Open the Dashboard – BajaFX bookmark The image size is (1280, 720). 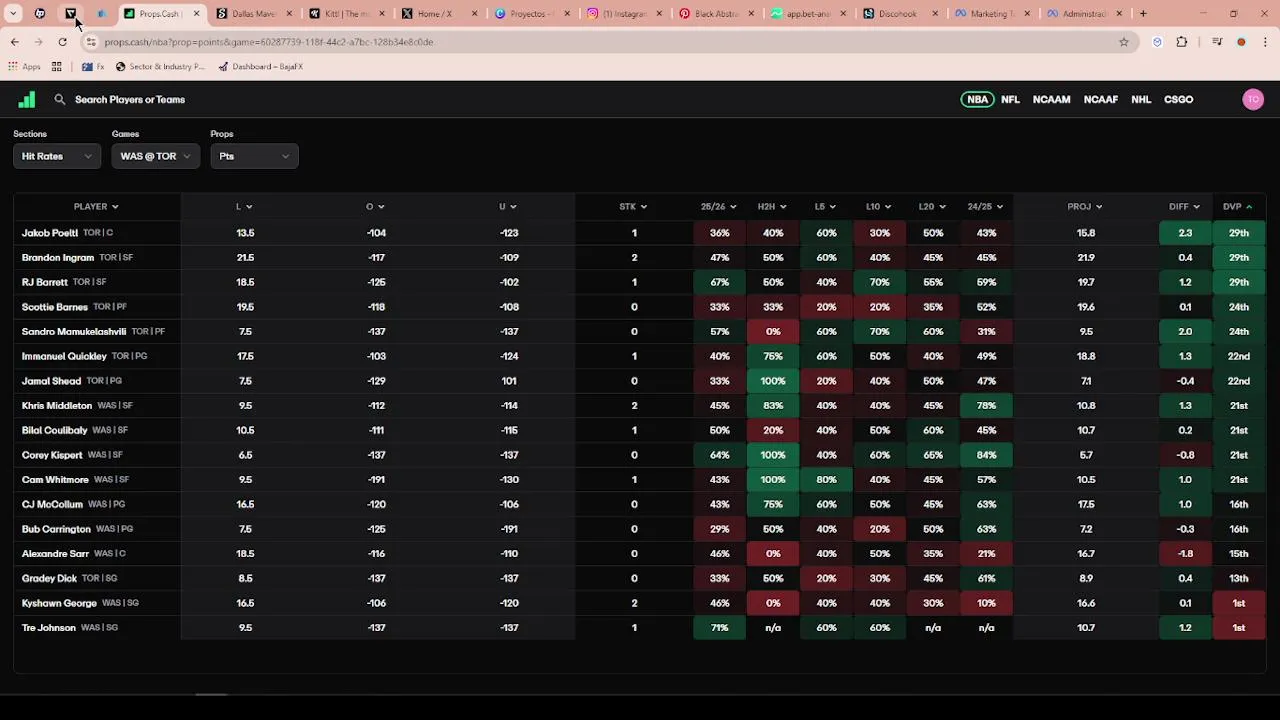261,67
